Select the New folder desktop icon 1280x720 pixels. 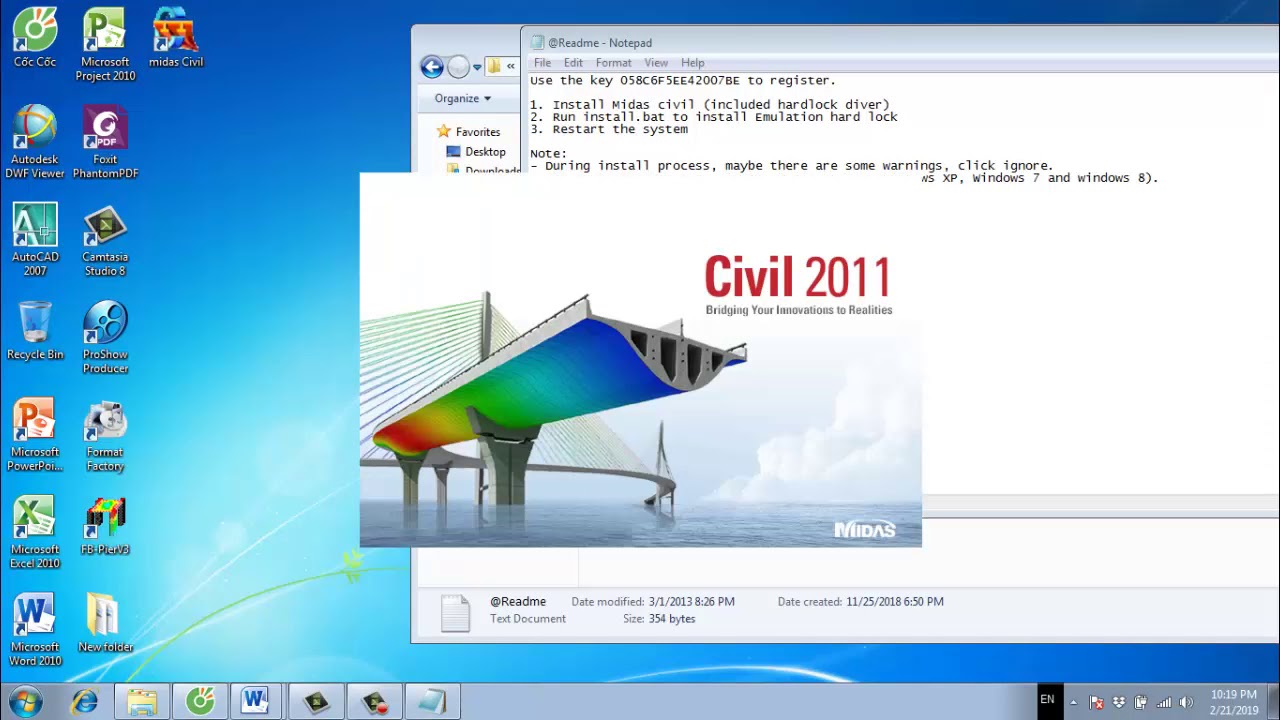tap(105, 623)
